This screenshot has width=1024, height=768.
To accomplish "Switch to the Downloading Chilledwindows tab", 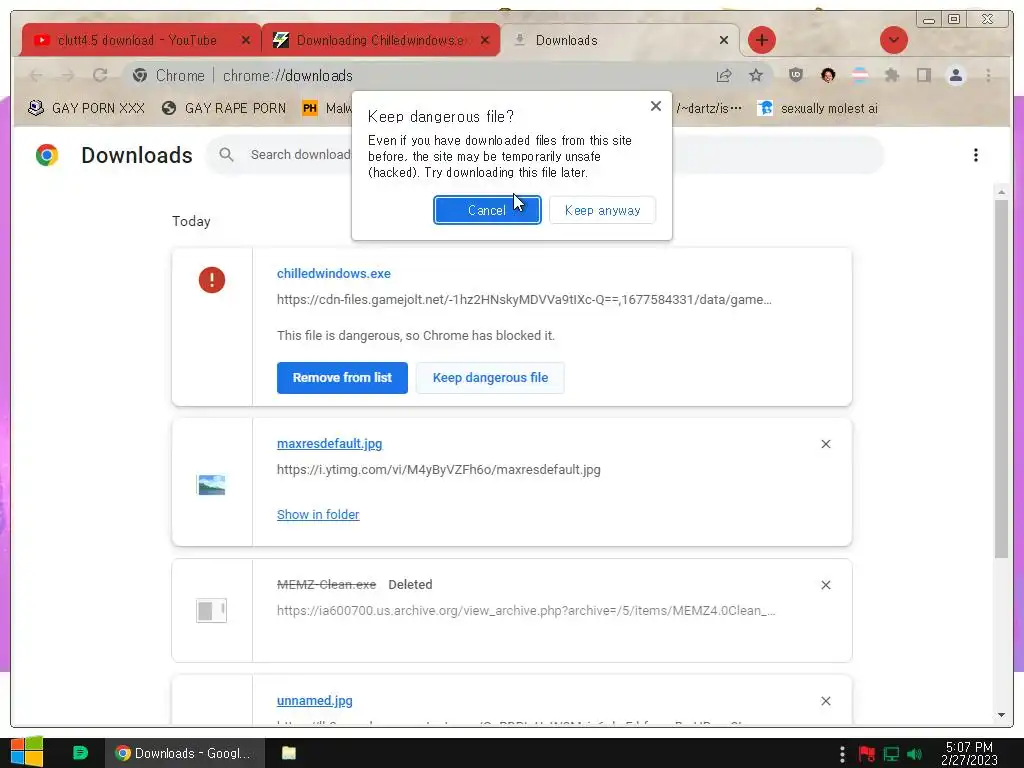I will coord(381,40).
